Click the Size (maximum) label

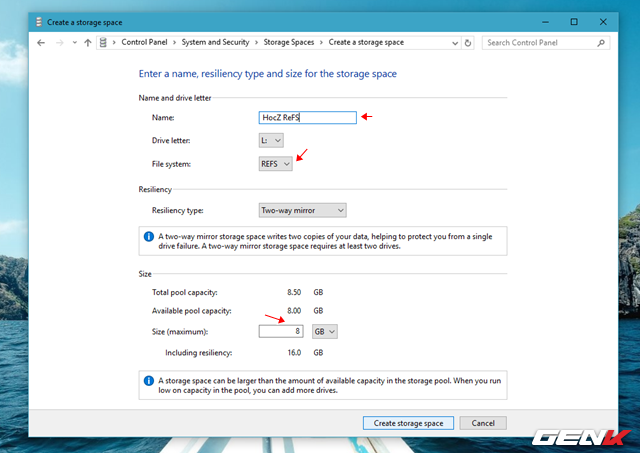[x=180, y=332]
